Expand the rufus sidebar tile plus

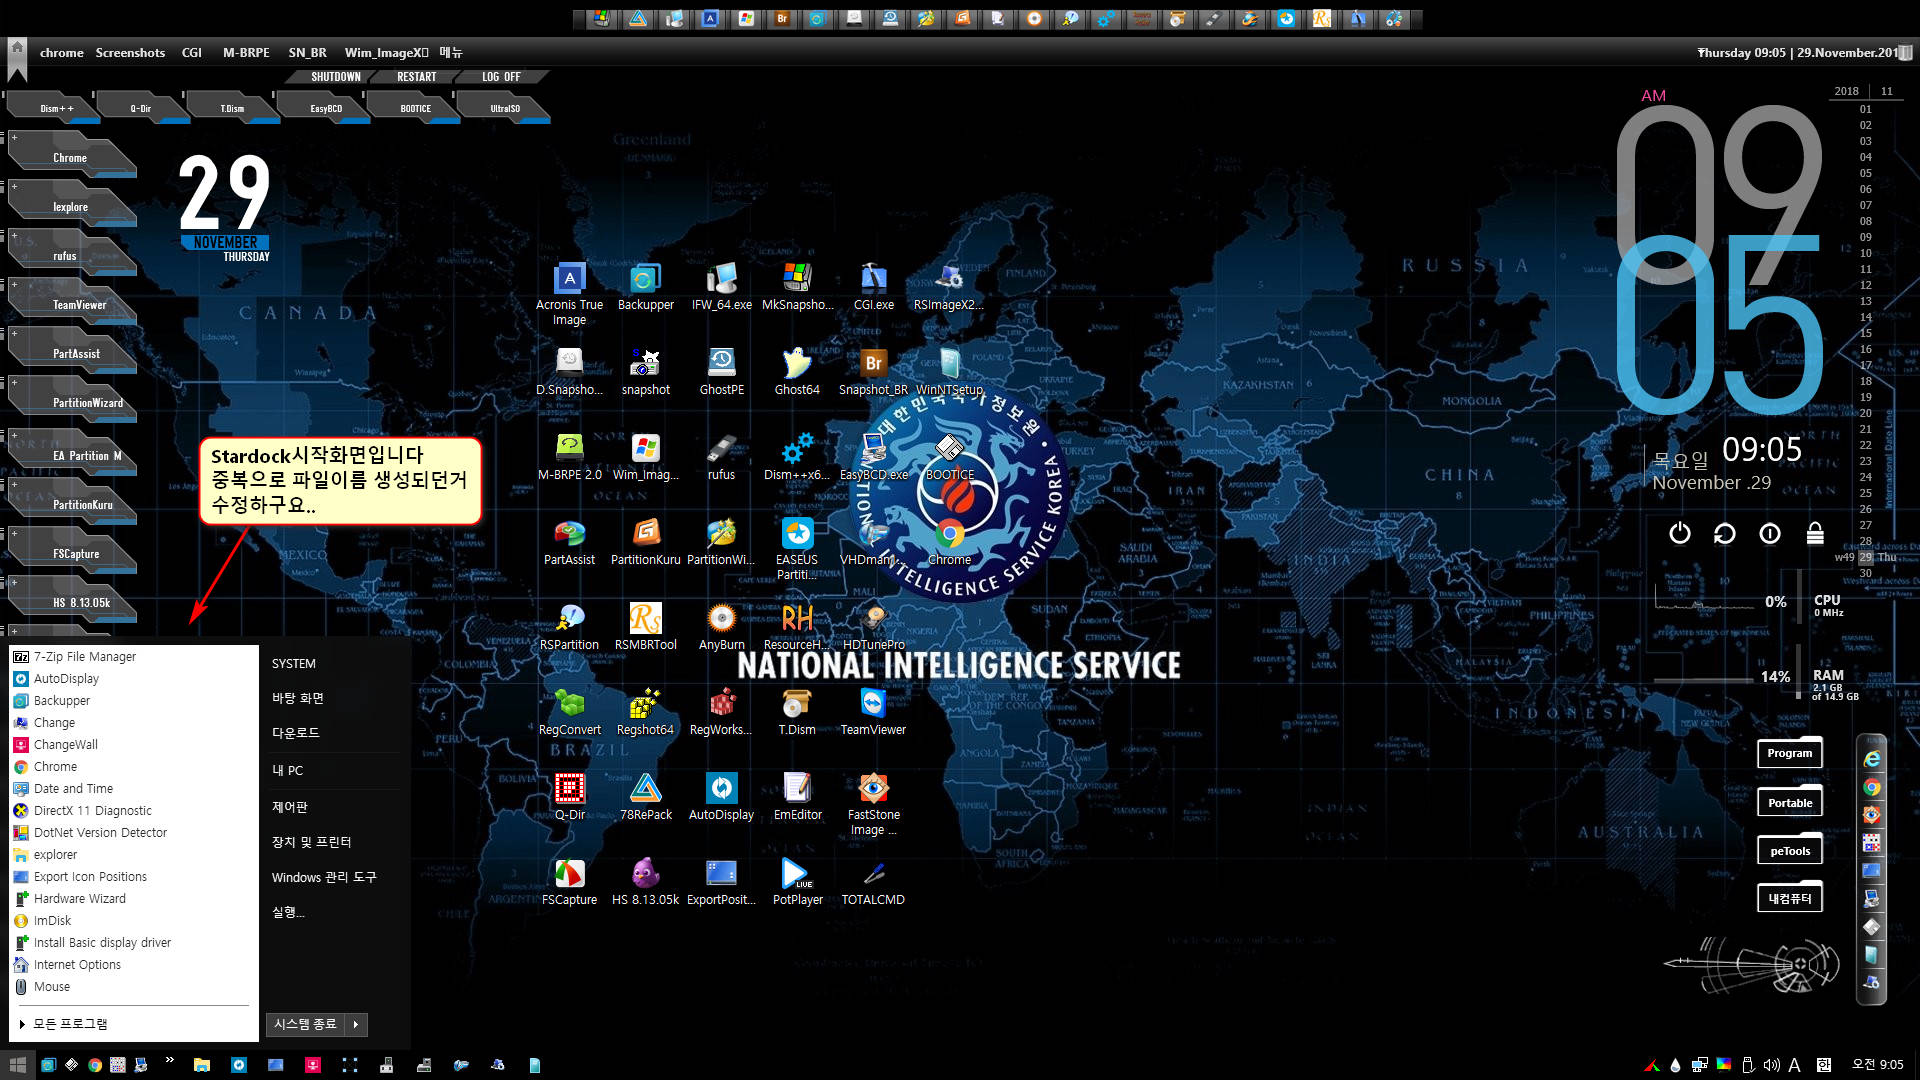click(x=14, y=236)
